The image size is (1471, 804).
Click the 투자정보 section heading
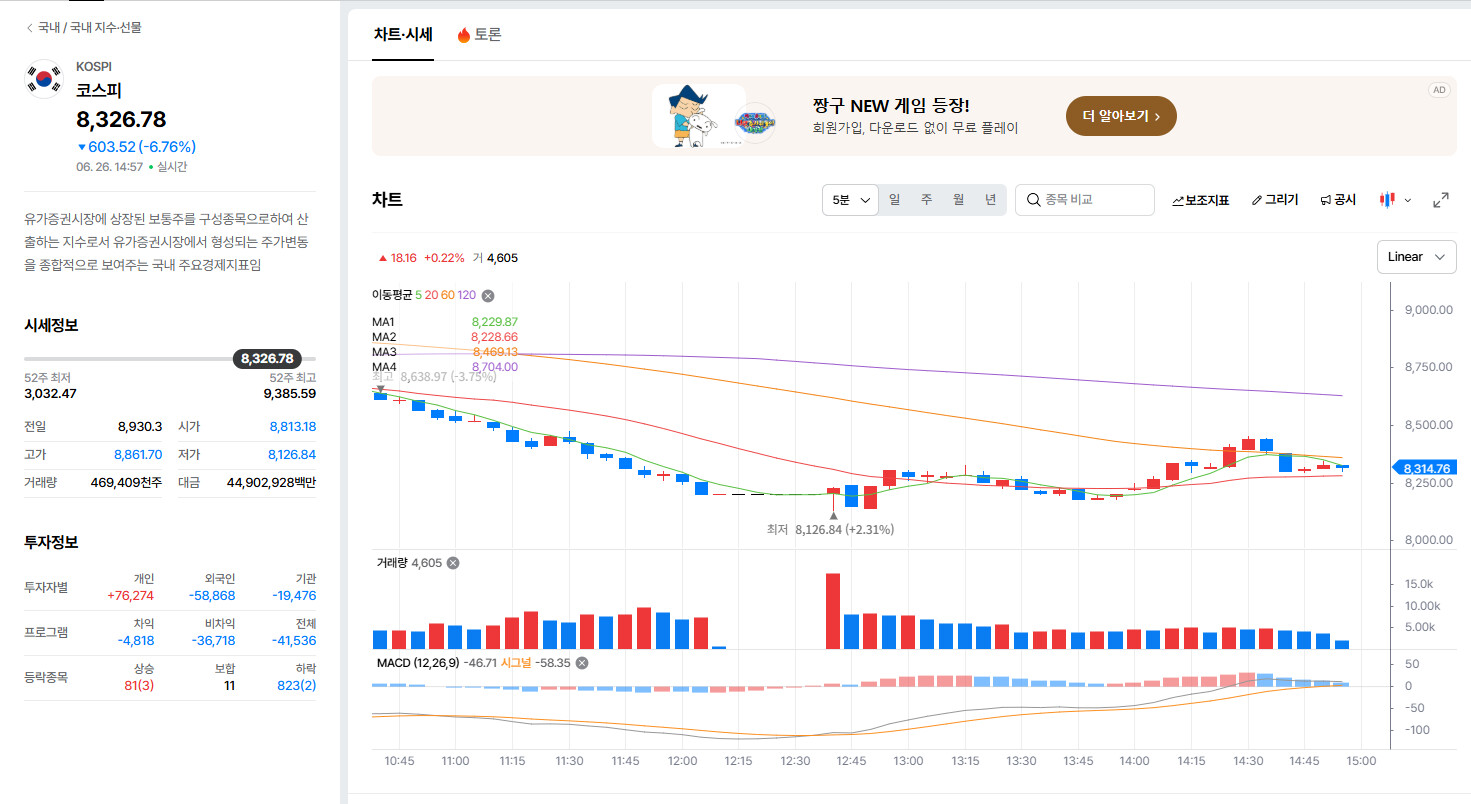click(x=51, y=542)
